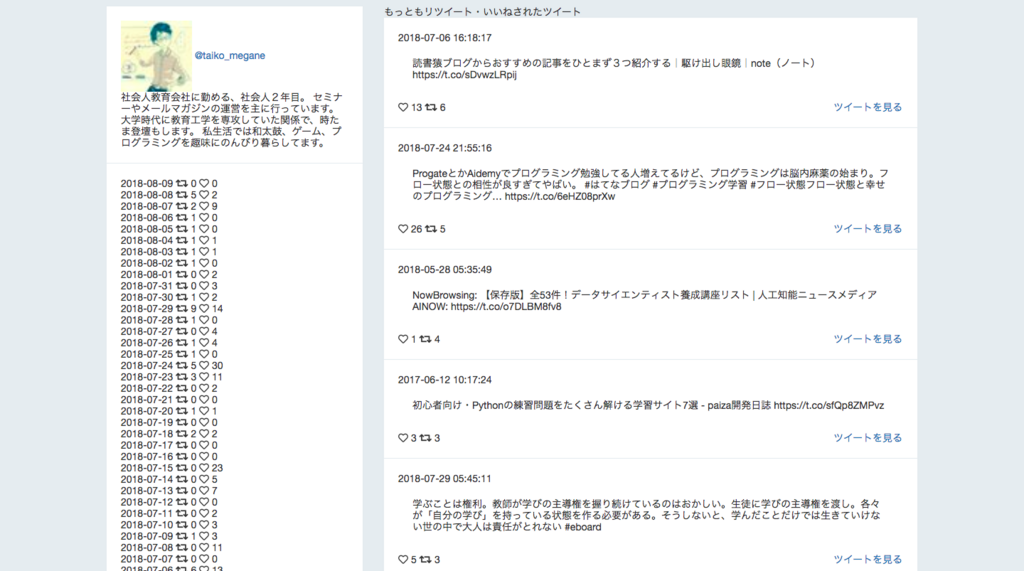Open 'ツイートを見る' for the 2018-07-29 tweet
Viewport: 1024px width, 571px height.
[867, 559]
